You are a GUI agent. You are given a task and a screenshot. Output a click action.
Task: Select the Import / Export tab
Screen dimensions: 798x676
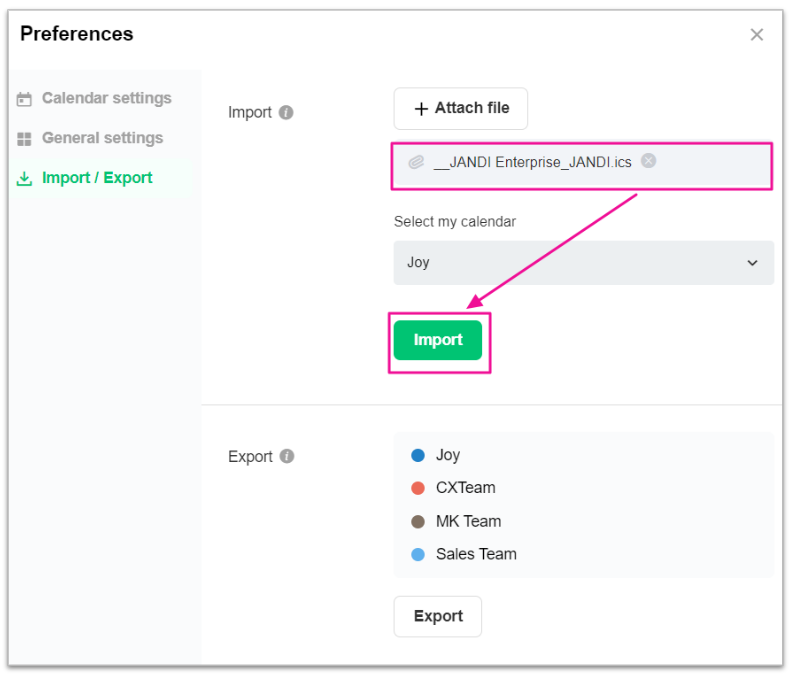click(97, 178)
